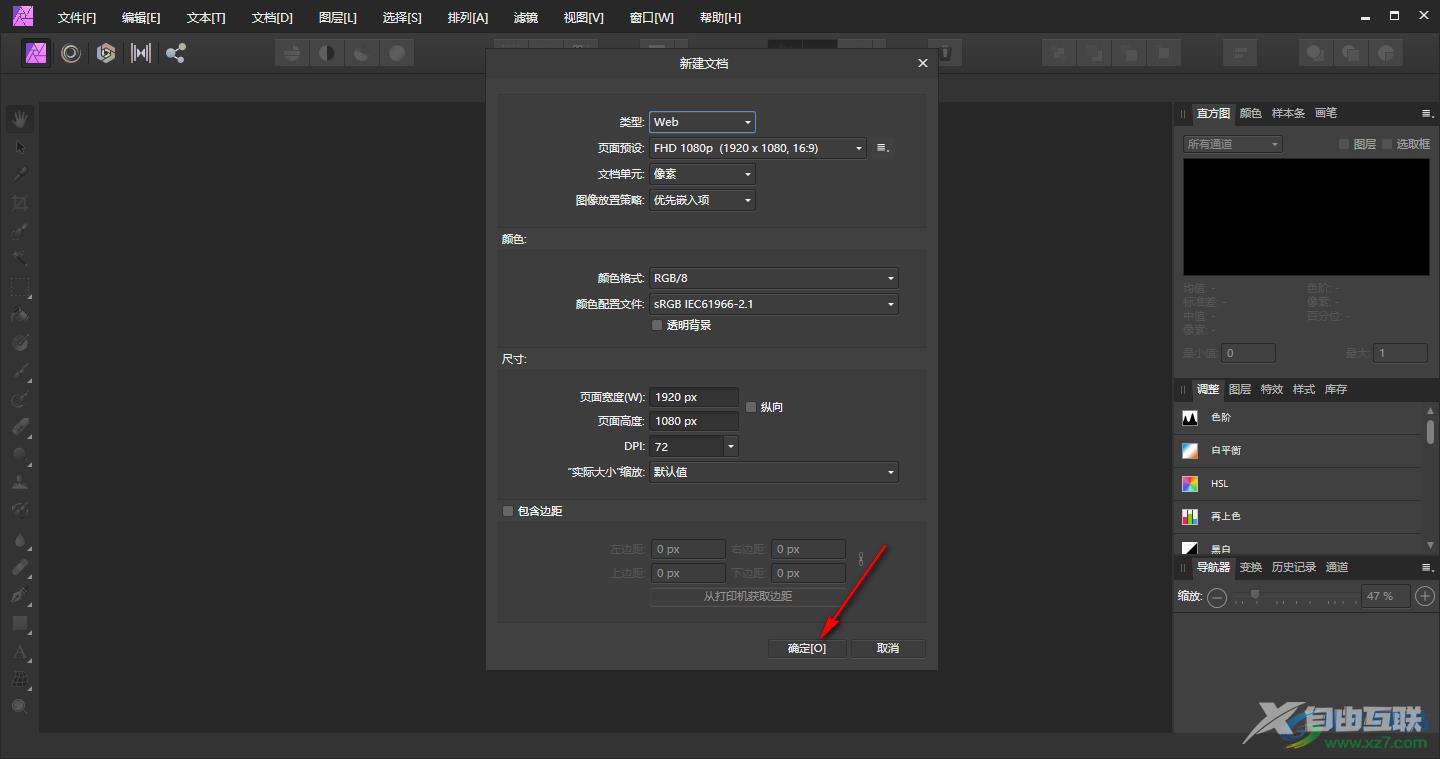Select the Move arrow tool
The width and height of the screenshot is (1440, 759).
click(20, 147)
